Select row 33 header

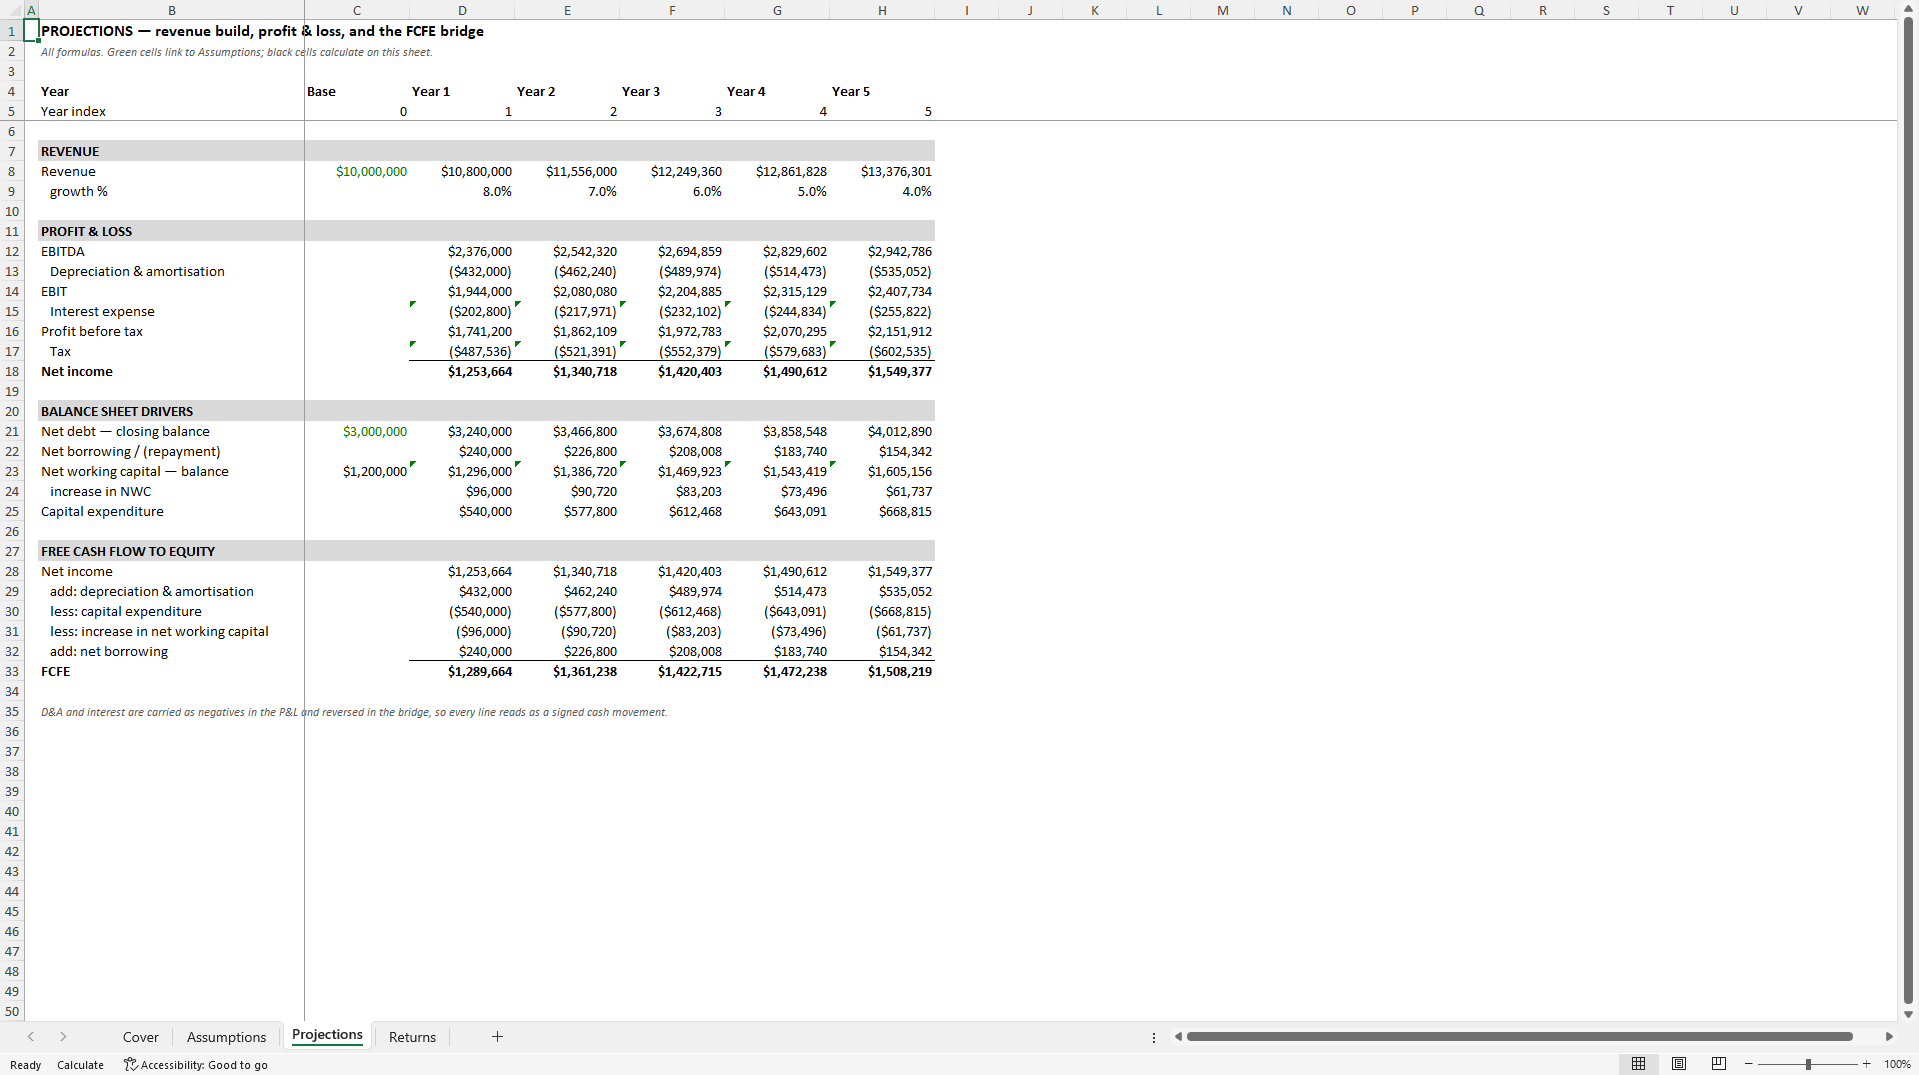[12, 671]
